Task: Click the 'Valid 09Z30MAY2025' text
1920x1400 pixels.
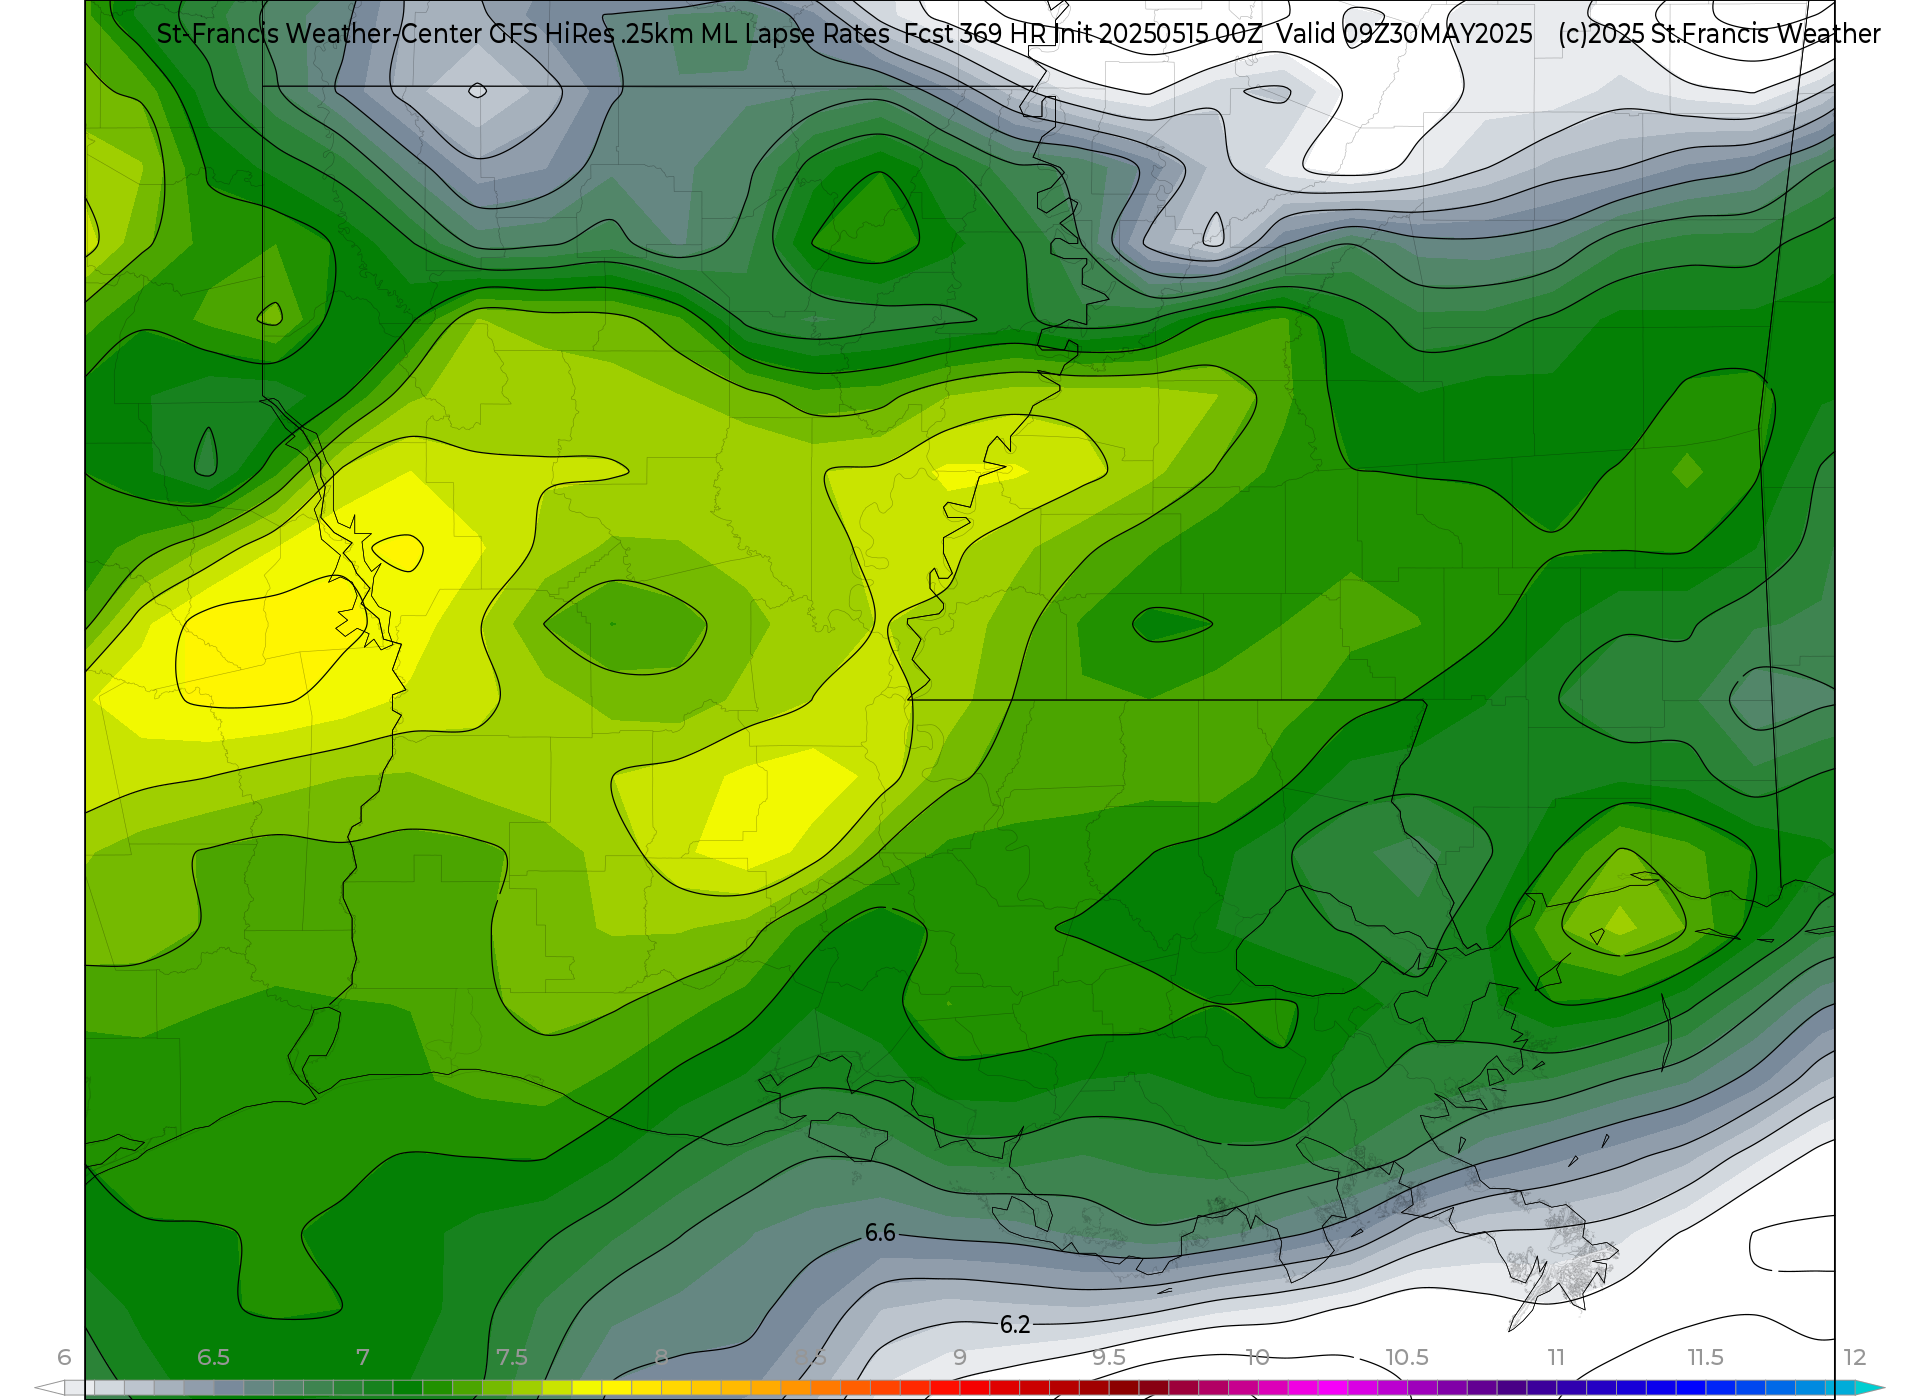Action: pos(1404,34)
